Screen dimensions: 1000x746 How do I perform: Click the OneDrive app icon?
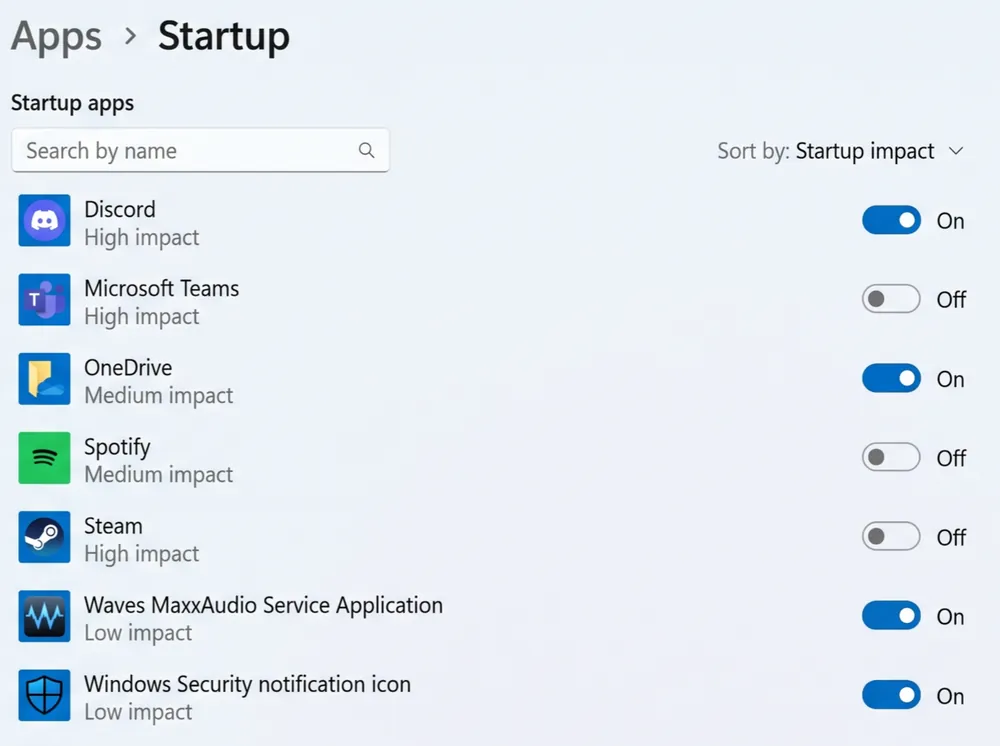(x=44, y=379)
